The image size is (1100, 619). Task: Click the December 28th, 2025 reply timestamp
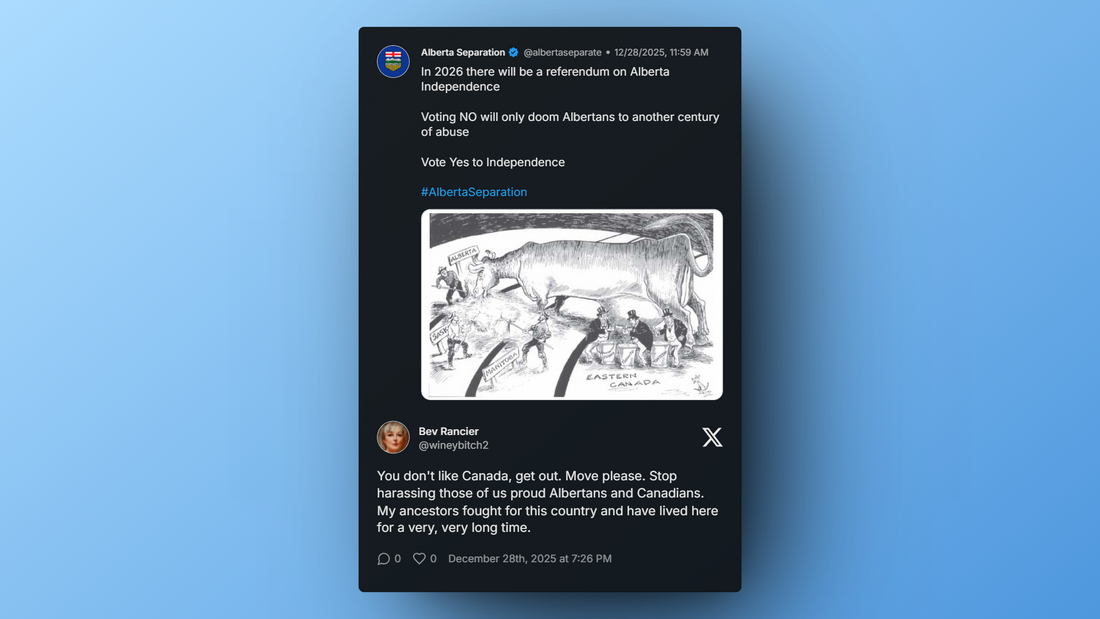coord(530,559)
